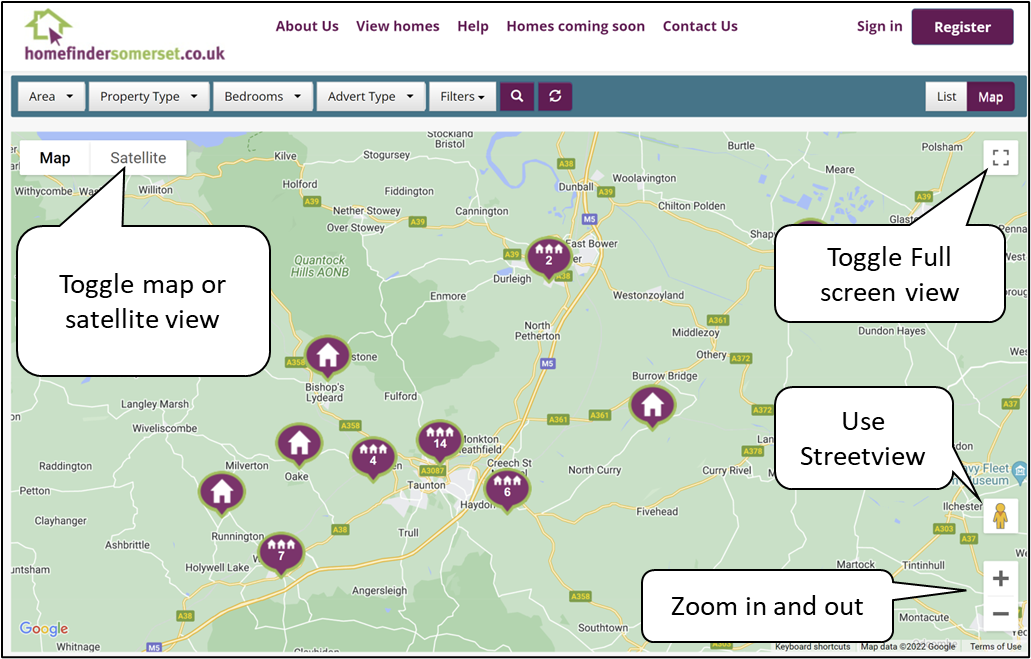
Task: Open the Advert Type dropdown
Action: [371, 96]
